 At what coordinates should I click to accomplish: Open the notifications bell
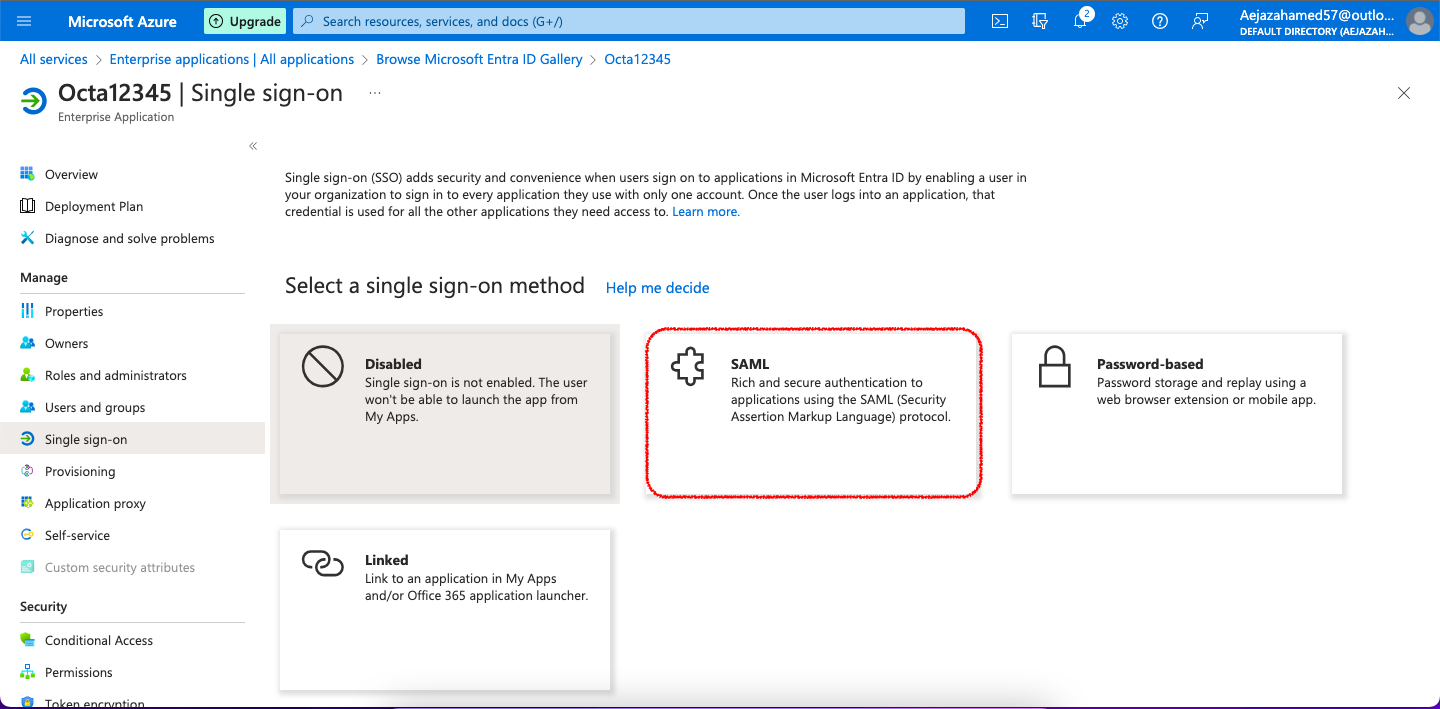click(x=1080, y=21)
